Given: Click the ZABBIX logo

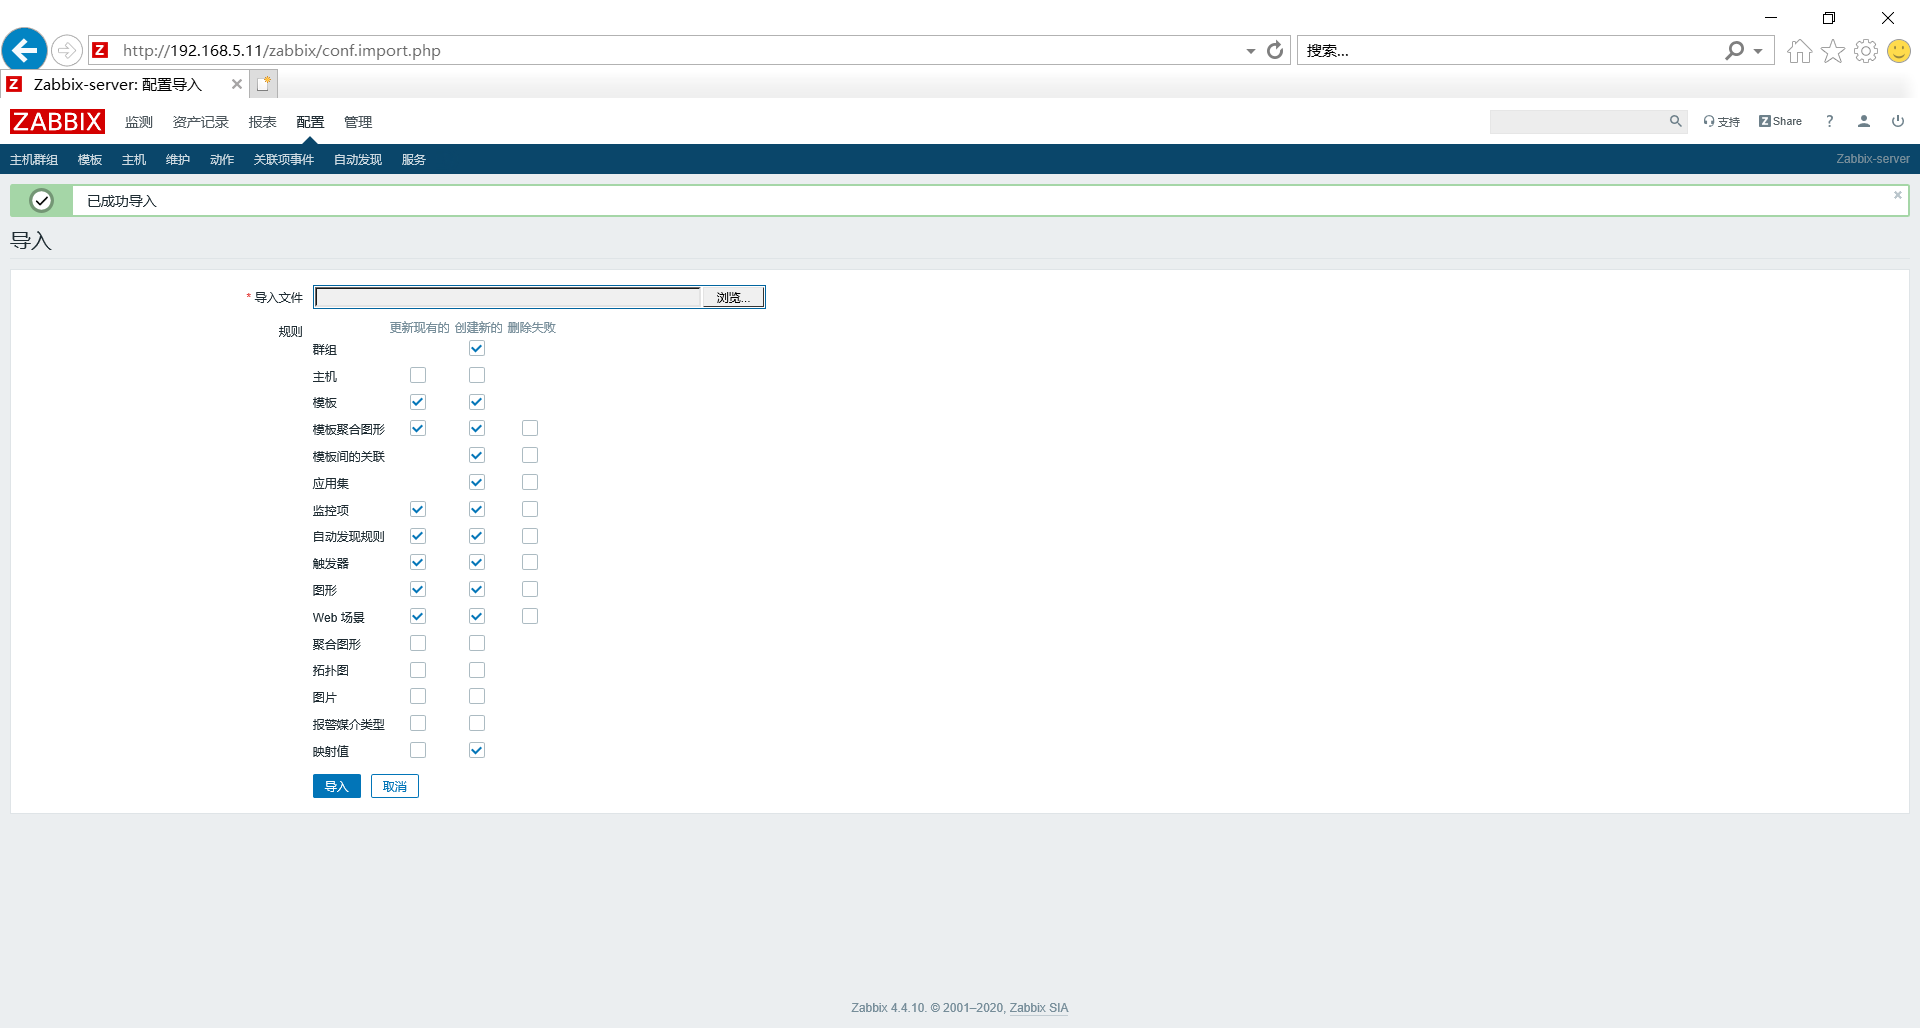Looking at the screenshot, I should coord(57,122).
